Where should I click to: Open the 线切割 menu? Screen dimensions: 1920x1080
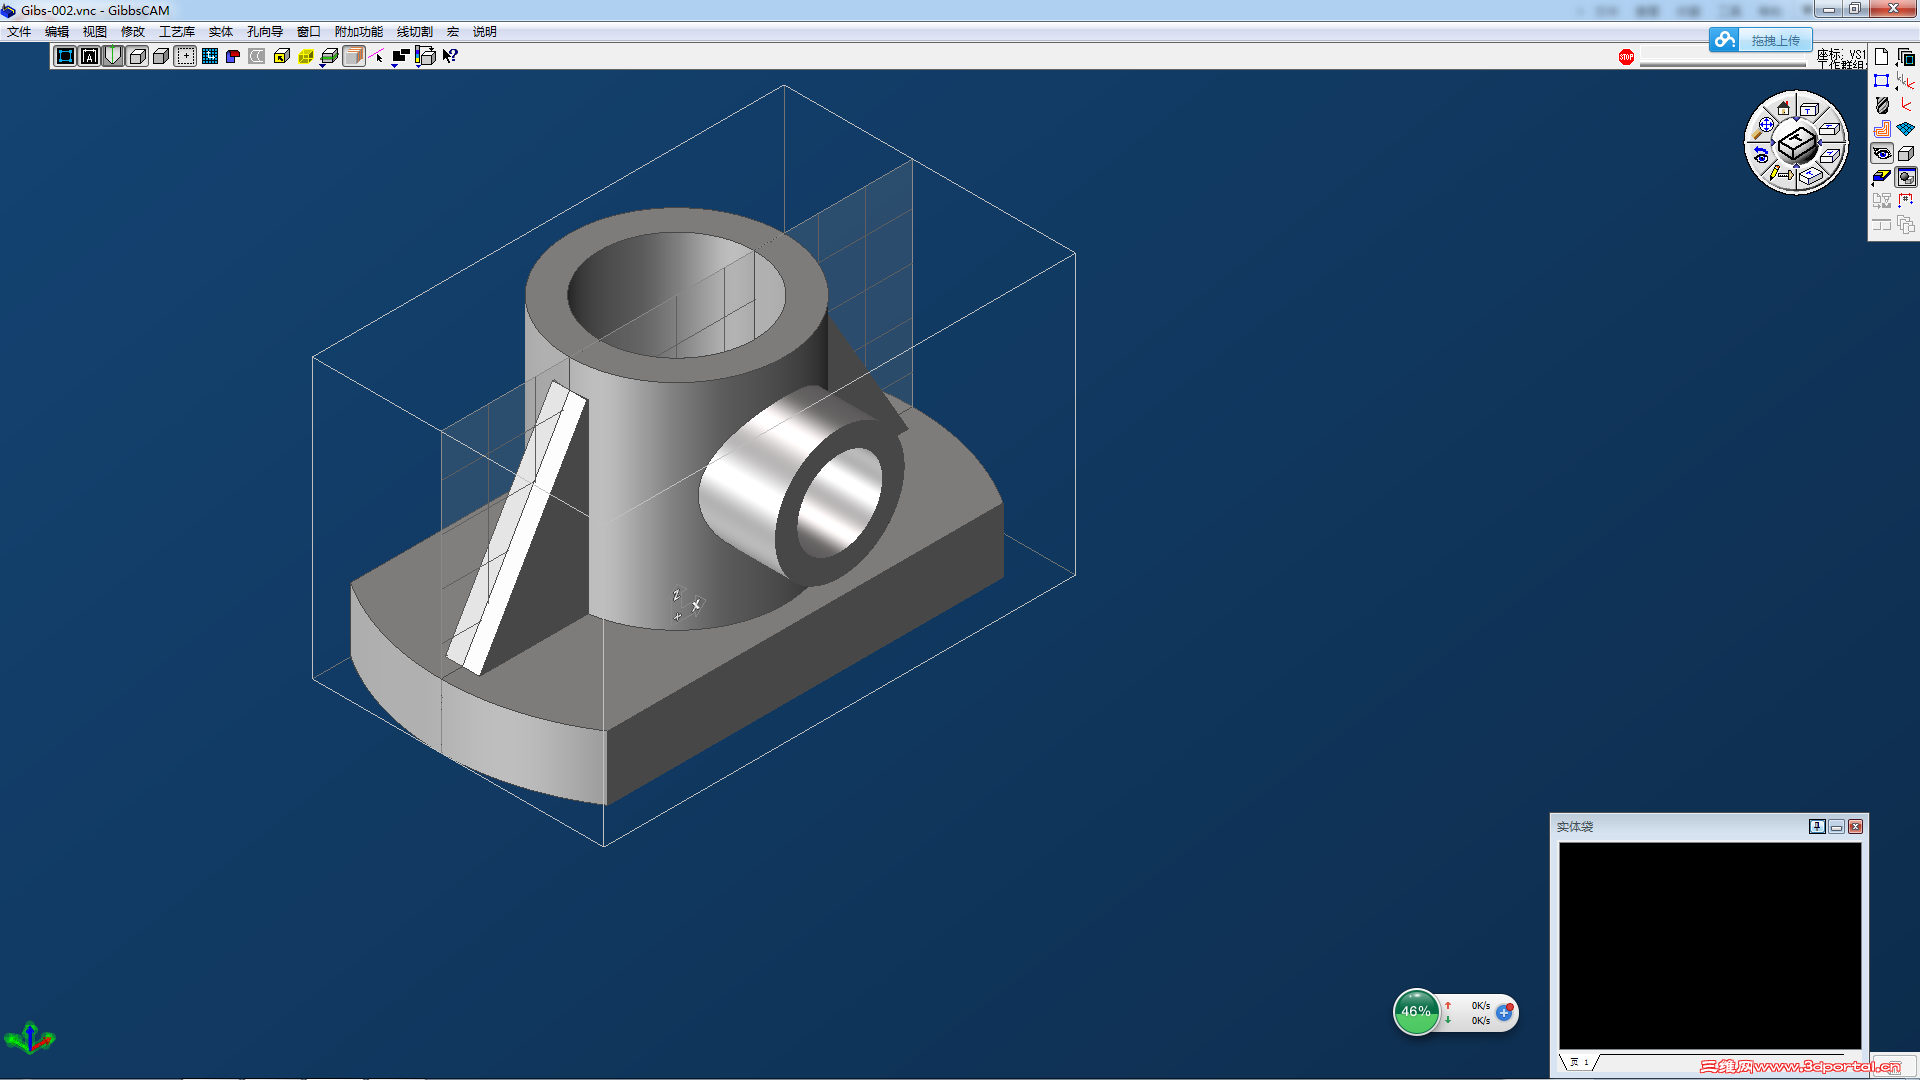point(415,32)
